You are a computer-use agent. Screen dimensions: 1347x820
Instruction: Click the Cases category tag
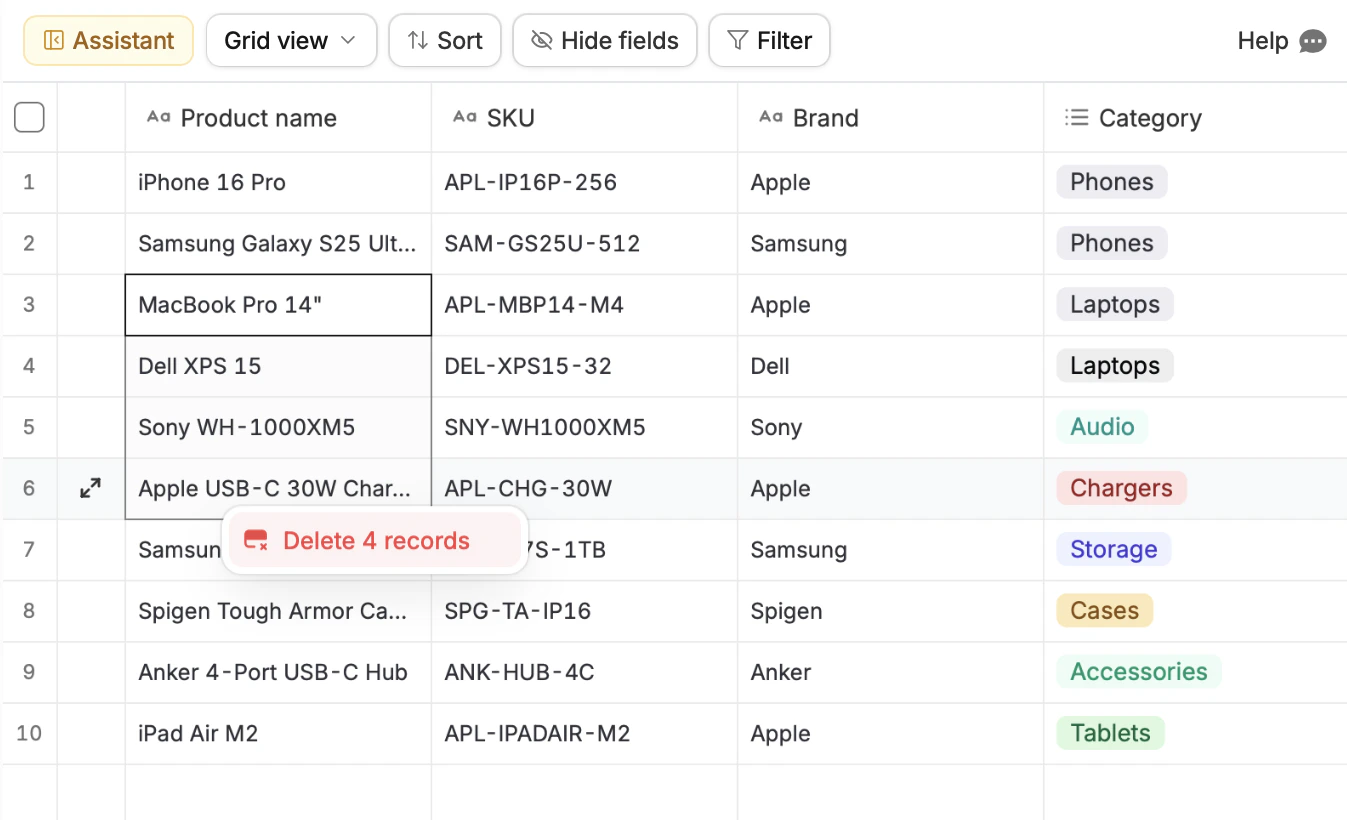coord(1105,610)
